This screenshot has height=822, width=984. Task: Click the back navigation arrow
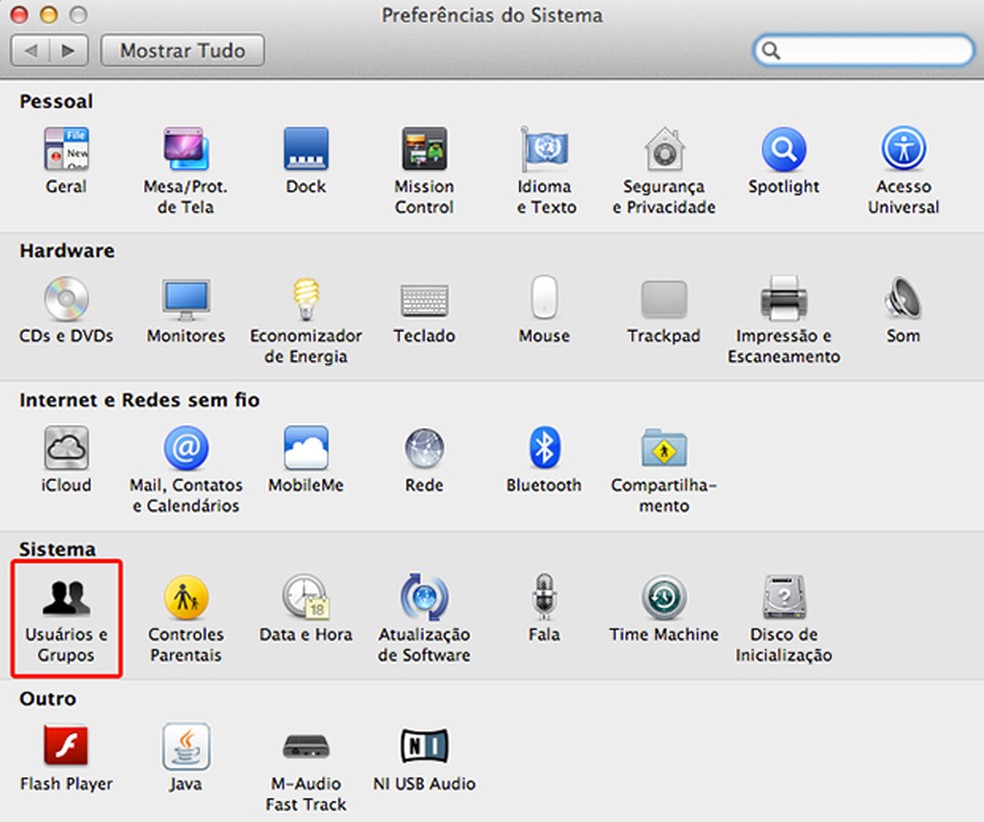(x=31, y=50)
